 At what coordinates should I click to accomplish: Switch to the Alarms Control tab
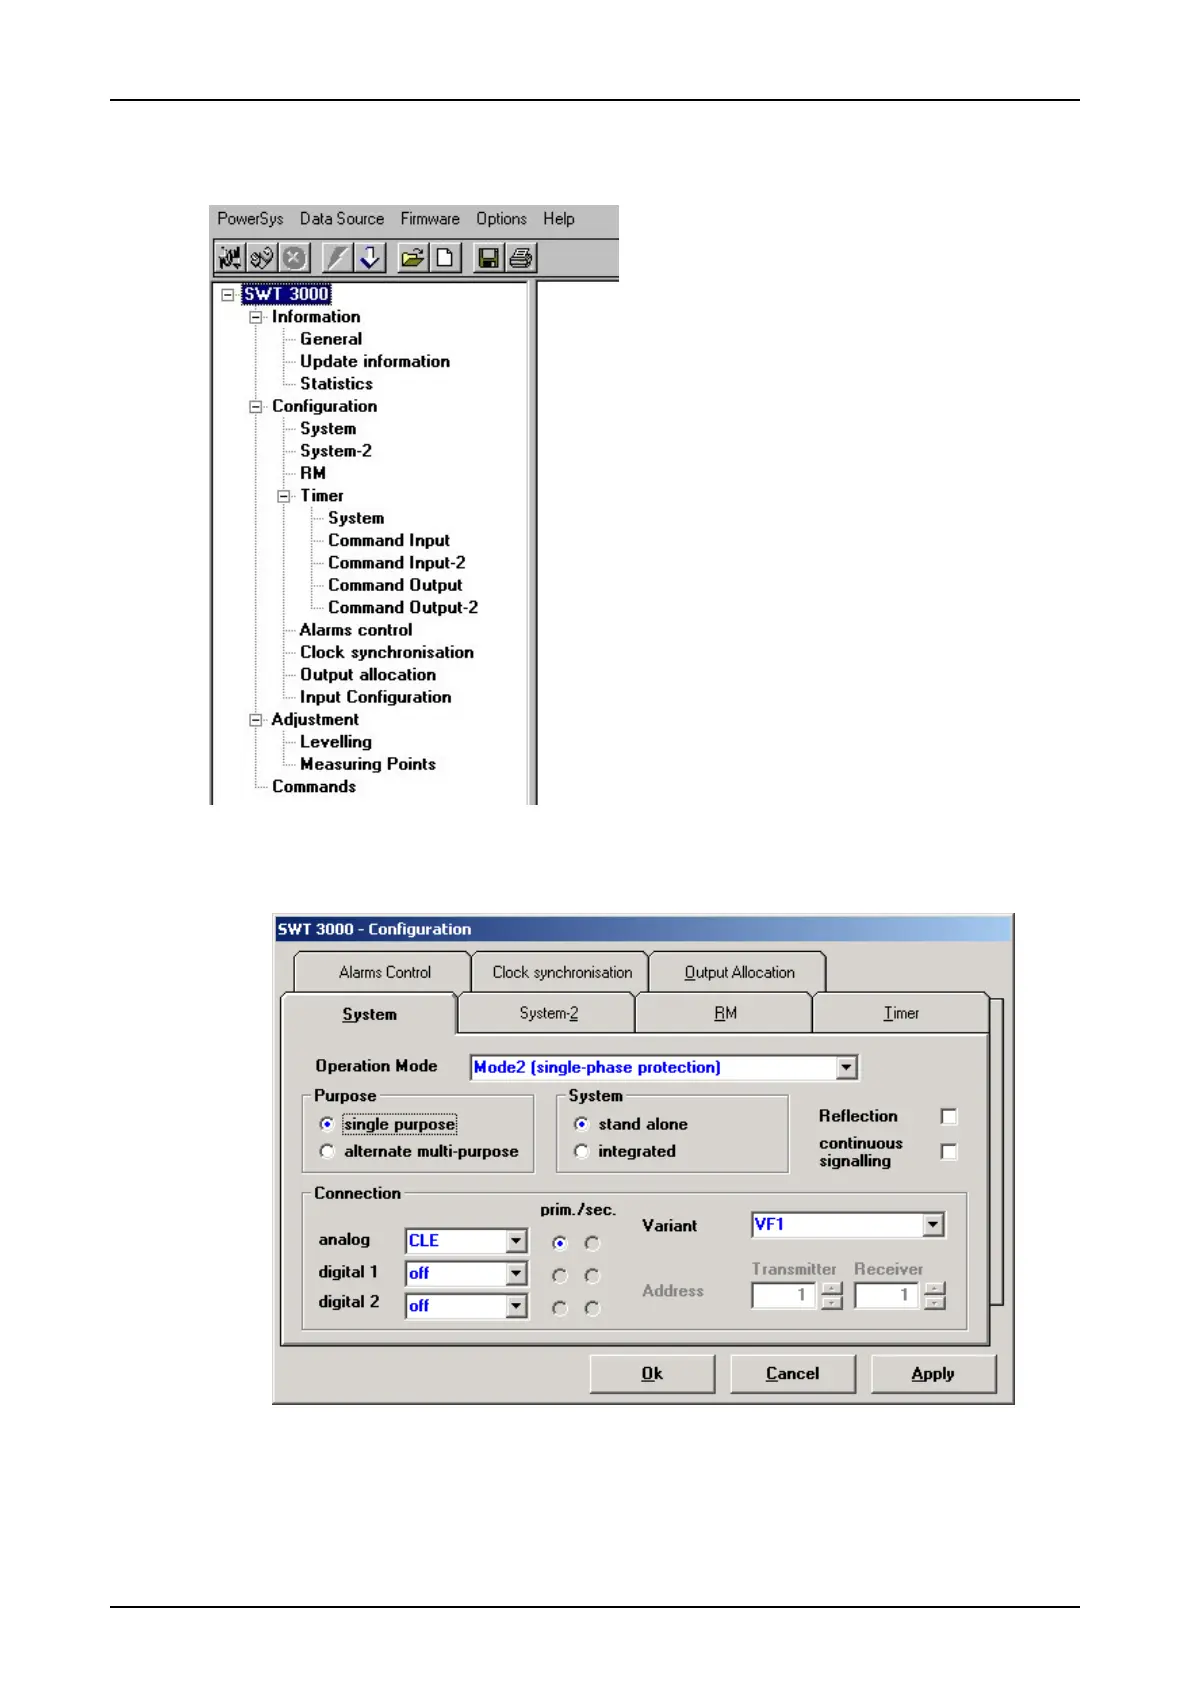pyautogui.click(x=384, y=972)
